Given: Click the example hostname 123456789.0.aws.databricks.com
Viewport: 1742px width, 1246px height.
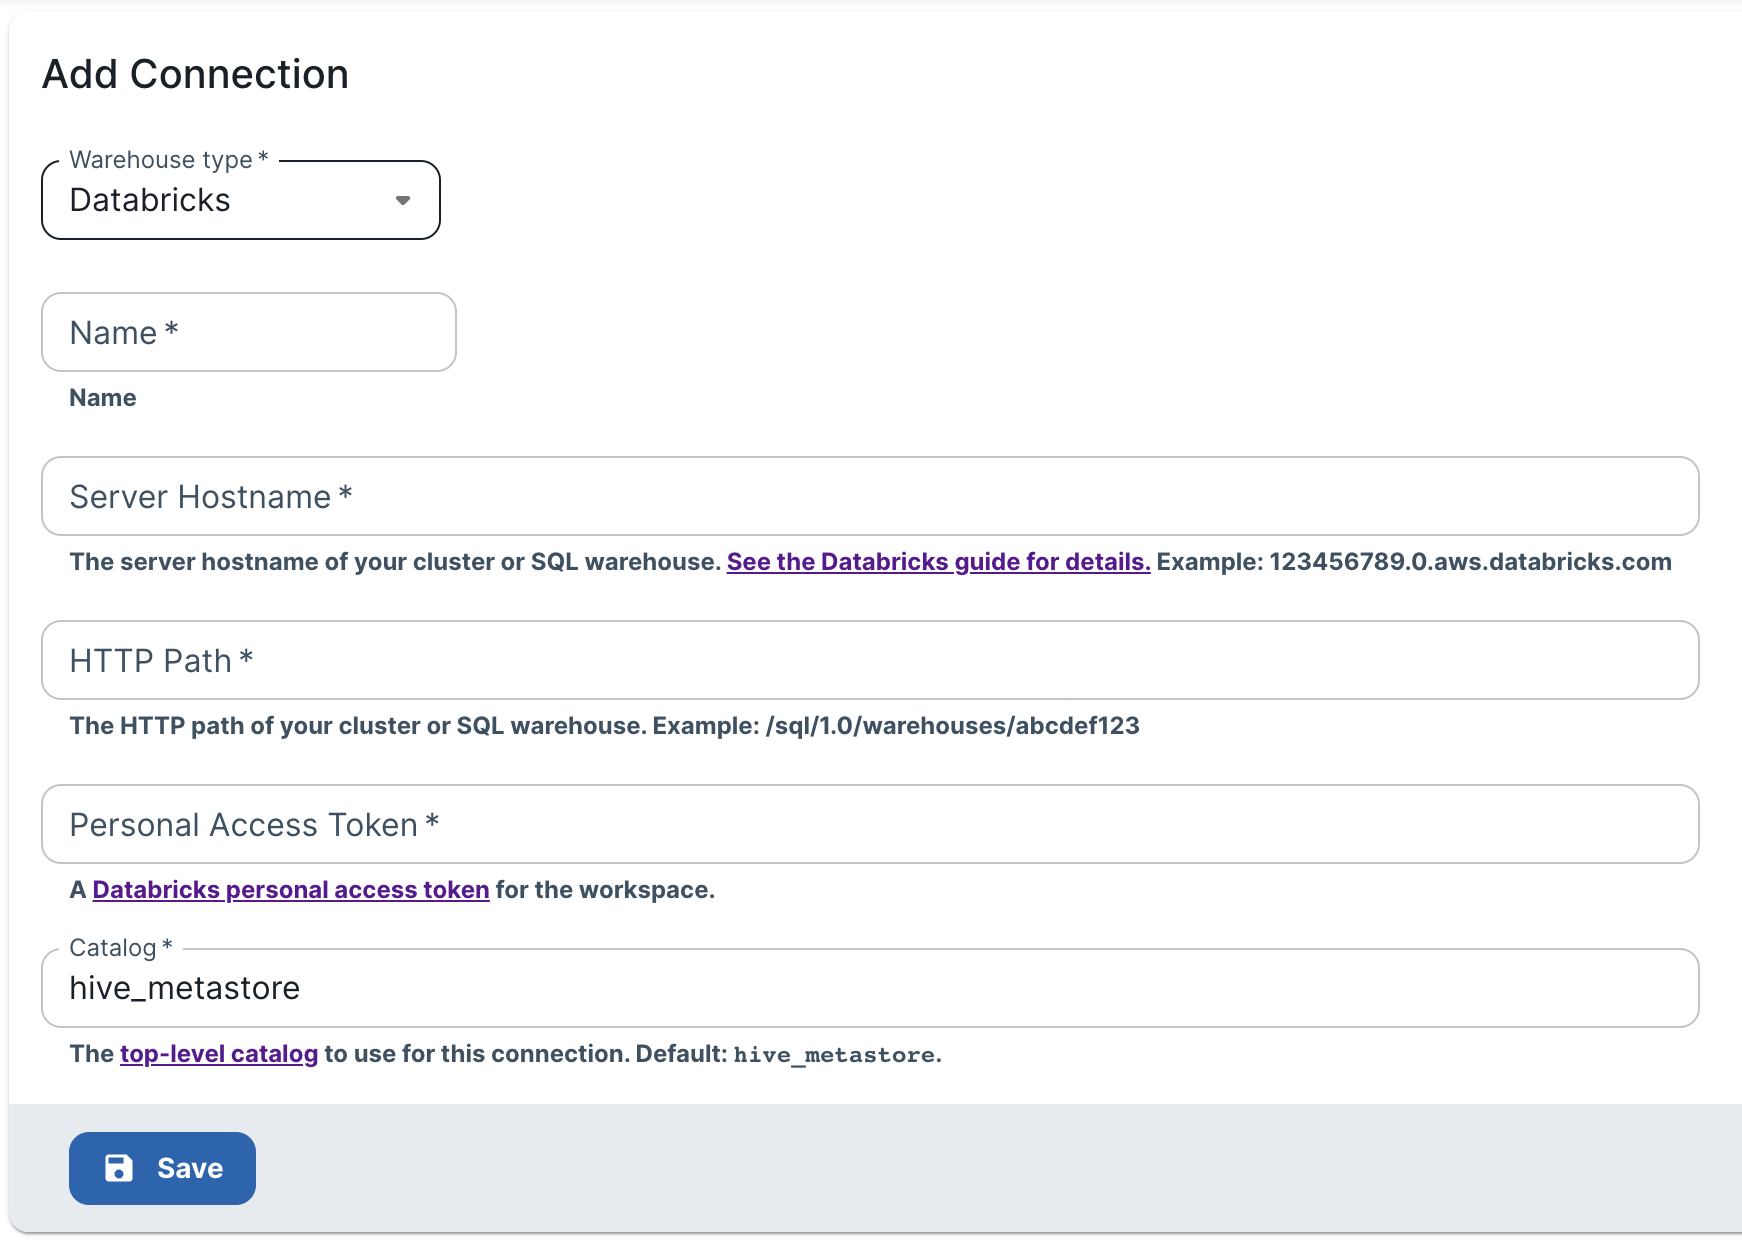Looking at the screenshot, I should coord(1470,562).
